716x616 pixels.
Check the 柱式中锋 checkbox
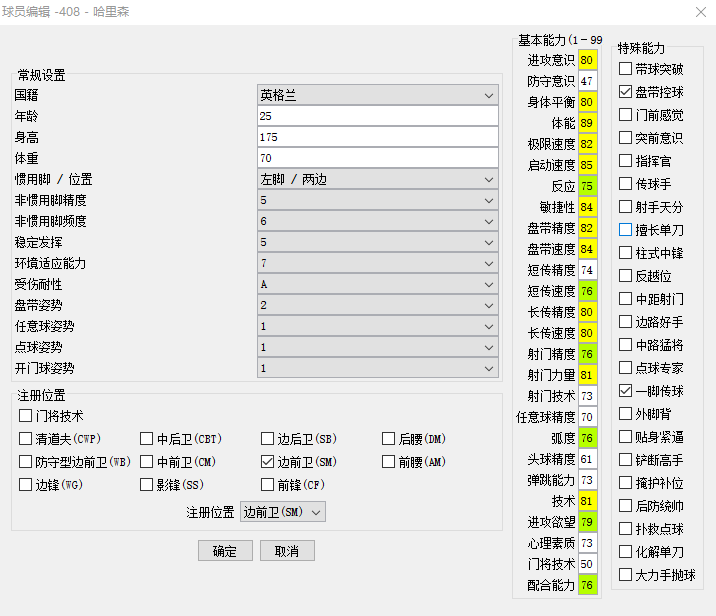[x=626, y=253]
